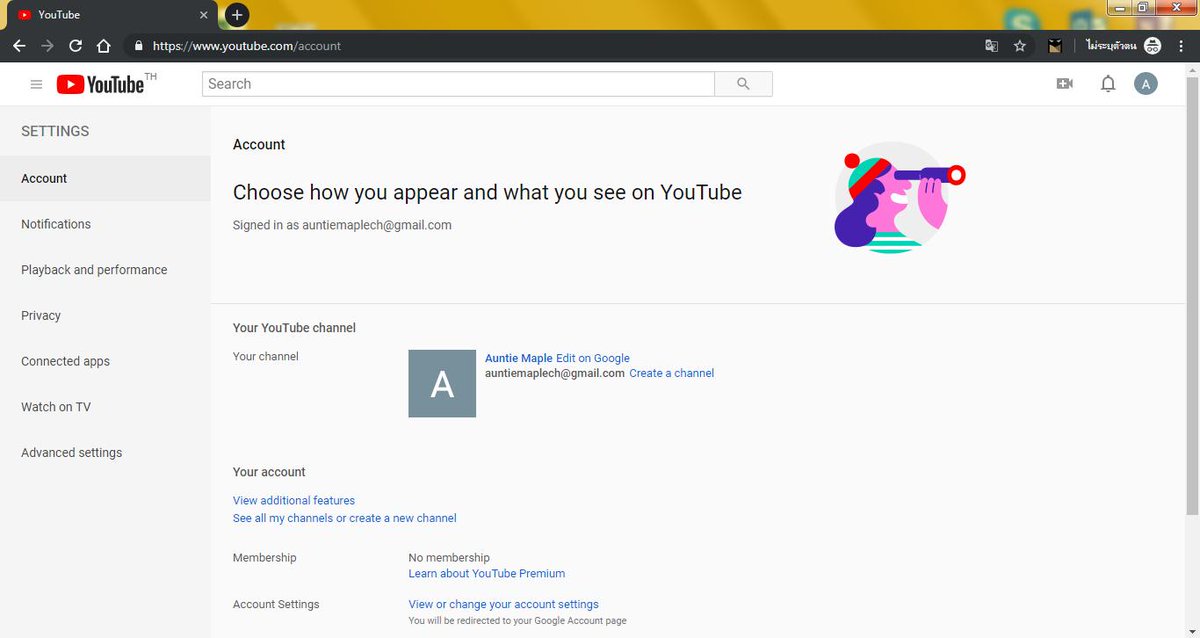The image size is (1200, 638).
Task: Click the scrollbar down arrow
Action: point(1192,630)
